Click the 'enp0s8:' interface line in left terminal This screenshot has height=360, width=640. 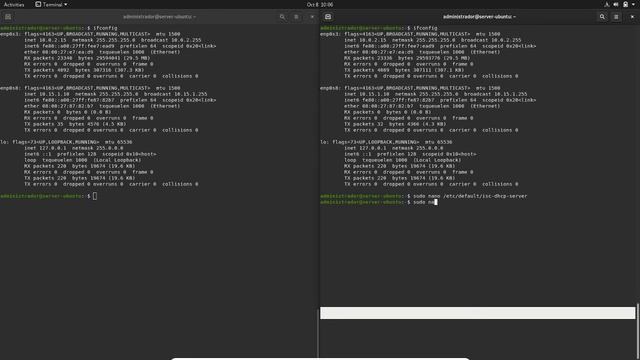pyautogui.click(x=90, y=88)
